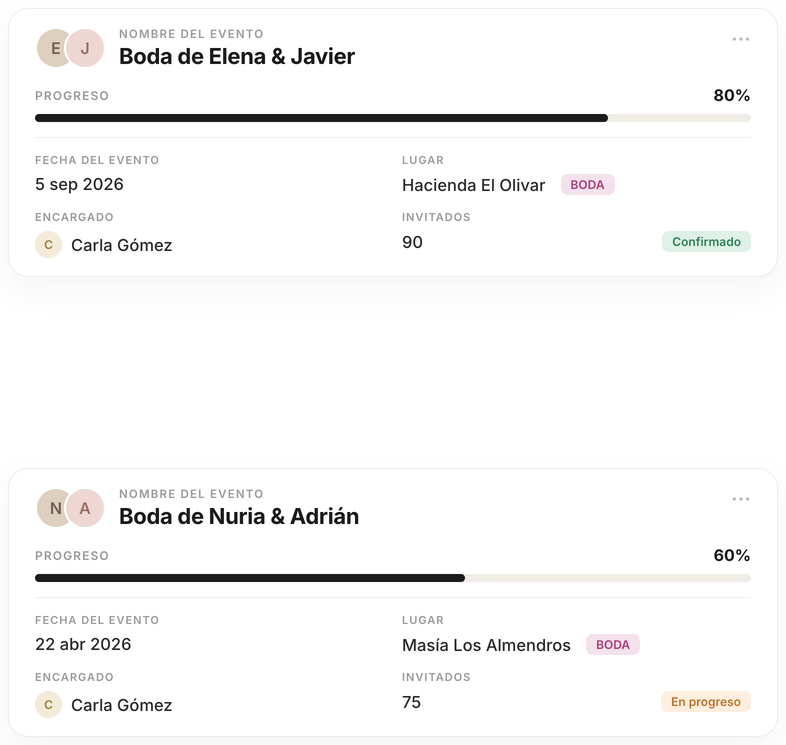Open the Boda de Nuria & Adrián title
Screen dimensions: 786x745
239,516
